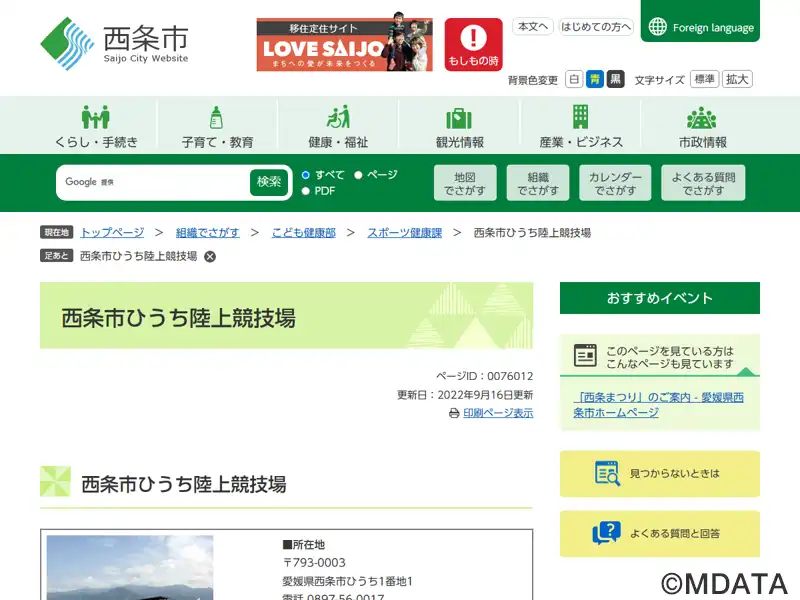The width and height of the screenshot is (800, 600).
Task: Click the 検索 search button
Action: click(x=269, y=182)
